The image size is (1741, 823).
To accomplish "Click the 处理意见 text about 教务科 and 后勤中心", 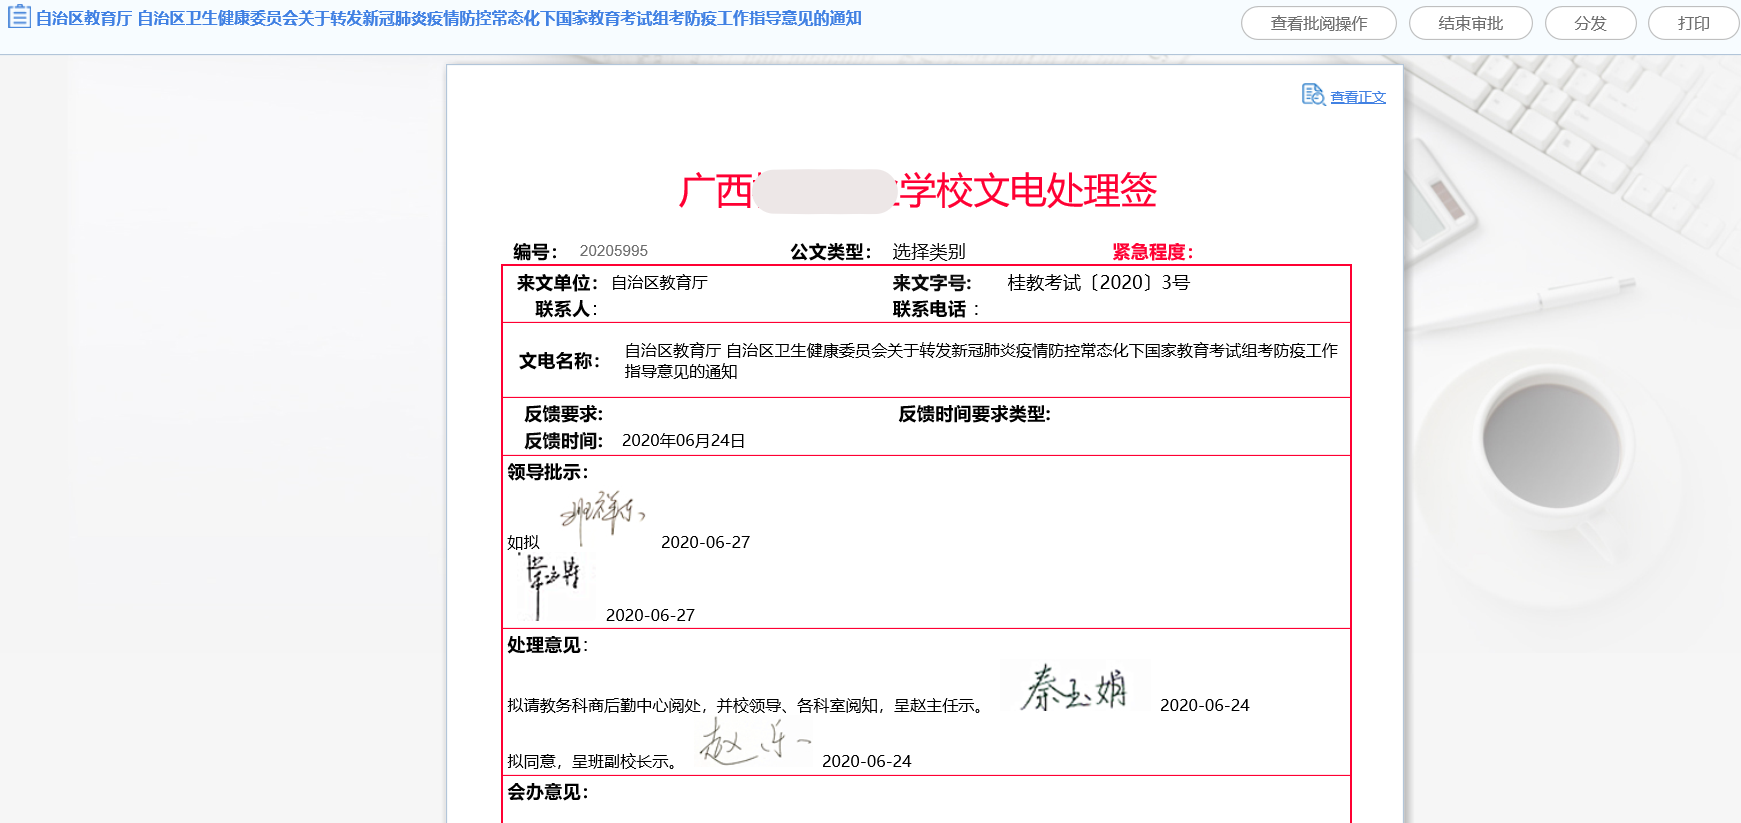I will 746,706.
